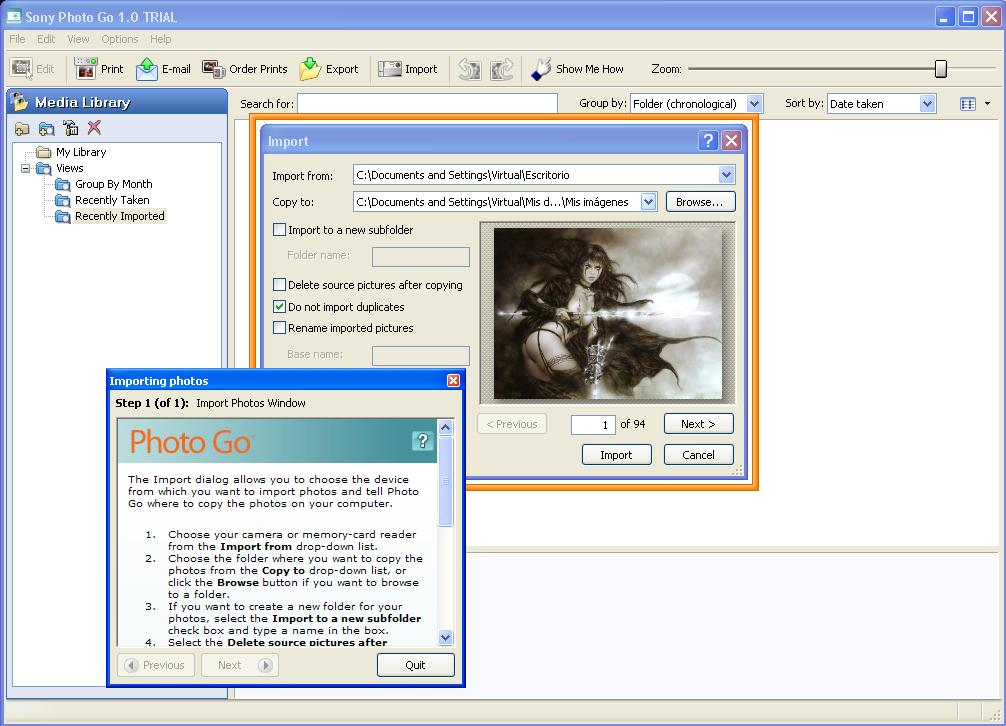Click the picture number field

[593, 425]
